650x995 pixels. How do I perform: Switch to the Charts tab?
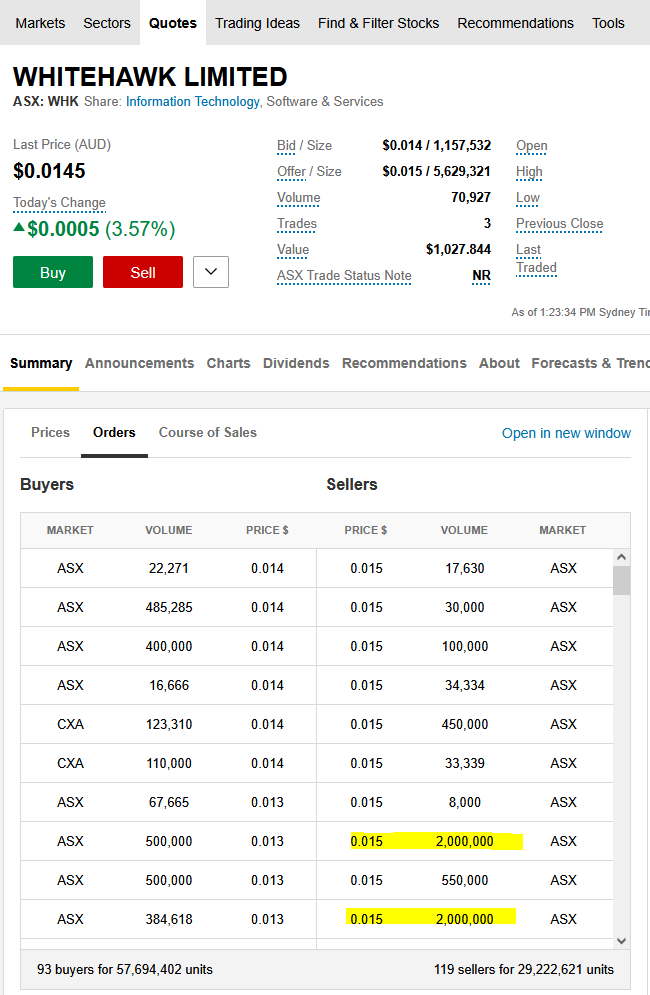pos(228,364)
